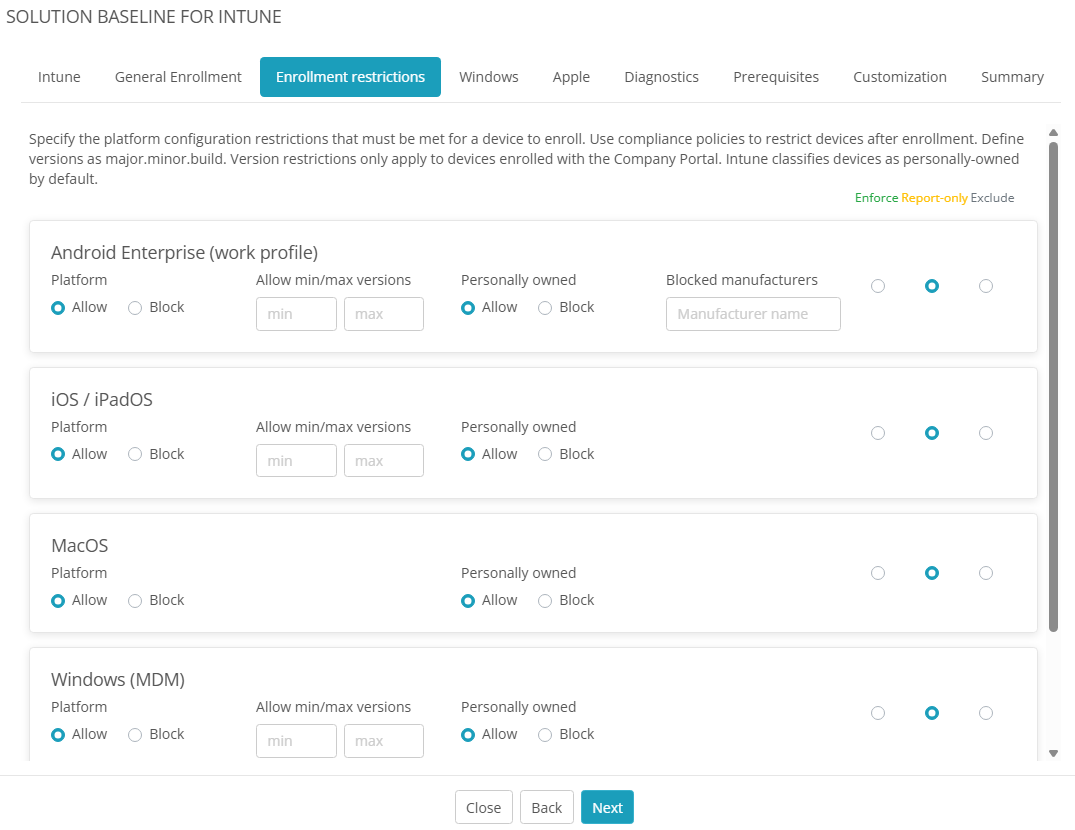The height and width of the screenshot is (830, 1075).
Task: Select Platform Allow for Windows (MDM)
Action: (58, 735)
